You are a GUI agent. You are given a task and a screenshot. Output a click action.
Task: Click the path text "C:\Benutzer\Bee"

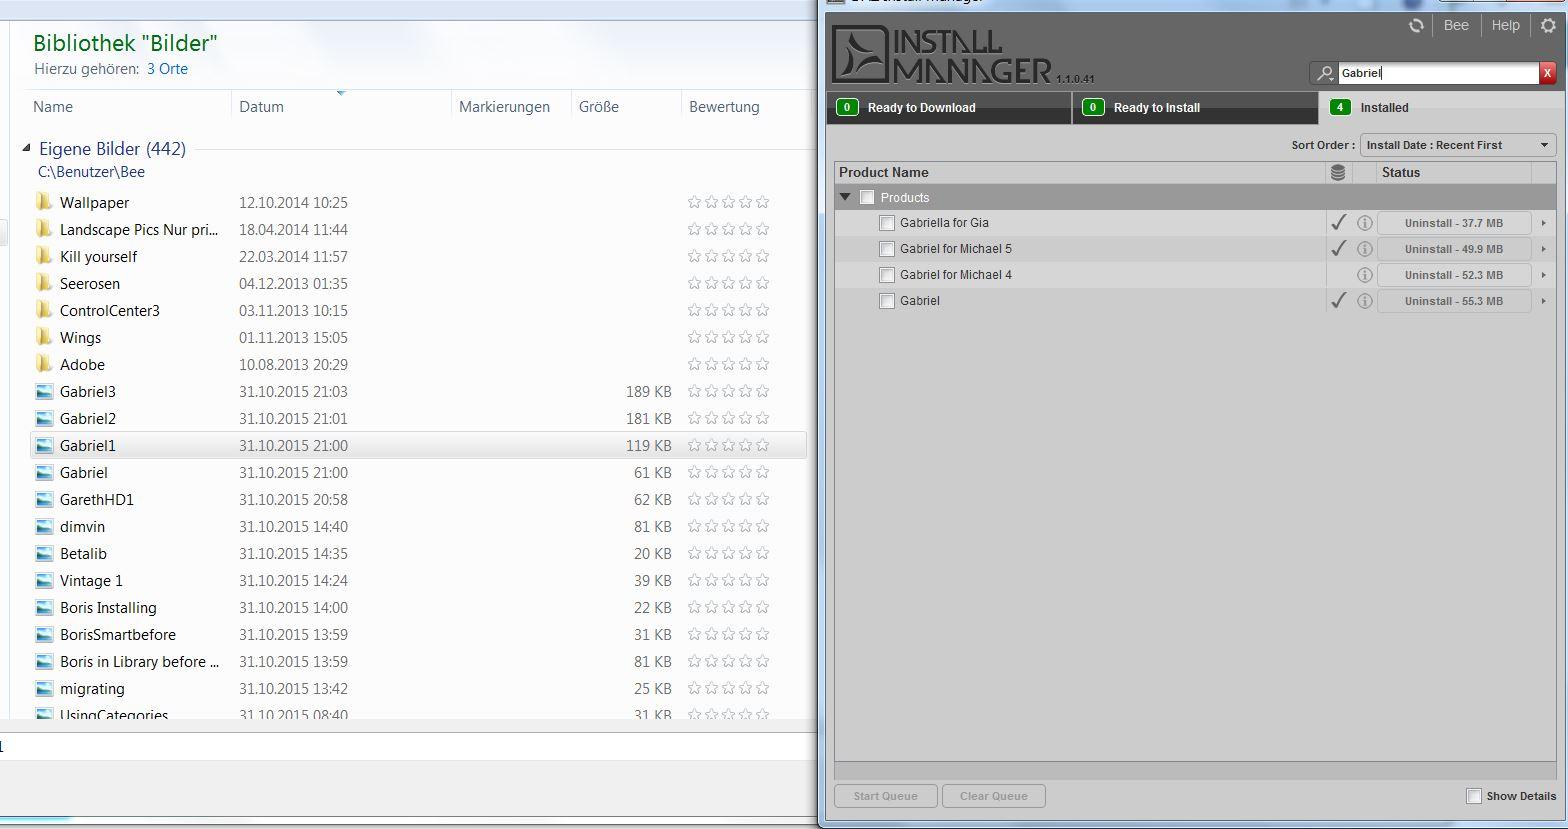click(x=92, y=172)
